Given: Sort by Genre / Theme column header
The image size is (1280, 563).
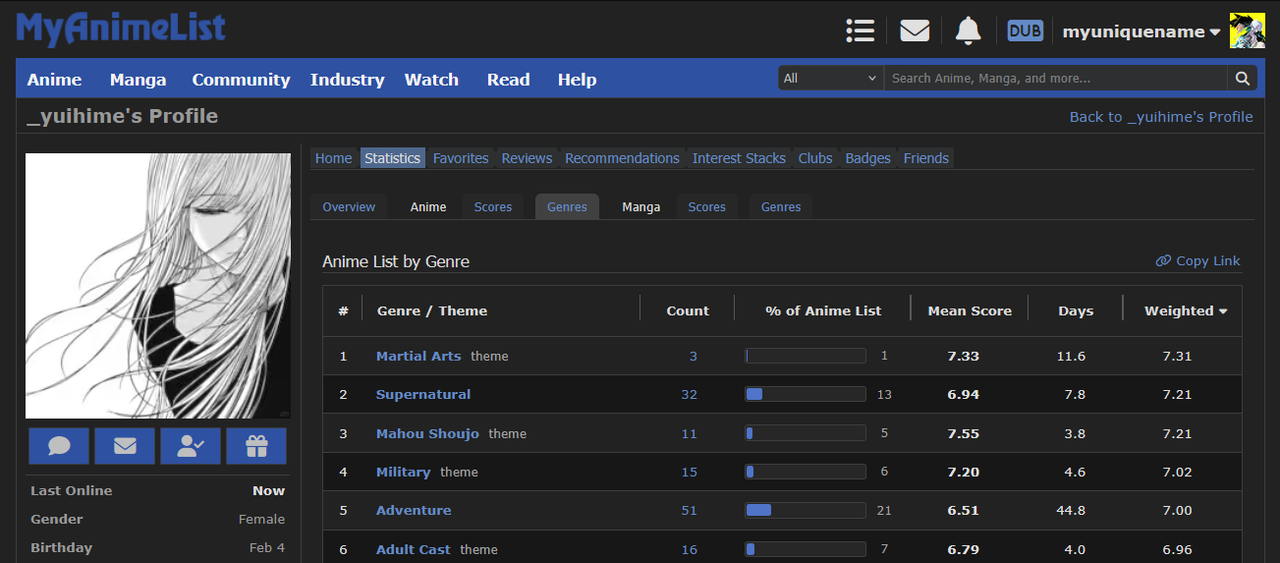Looking at the screenshot, I should click(432, 311).
